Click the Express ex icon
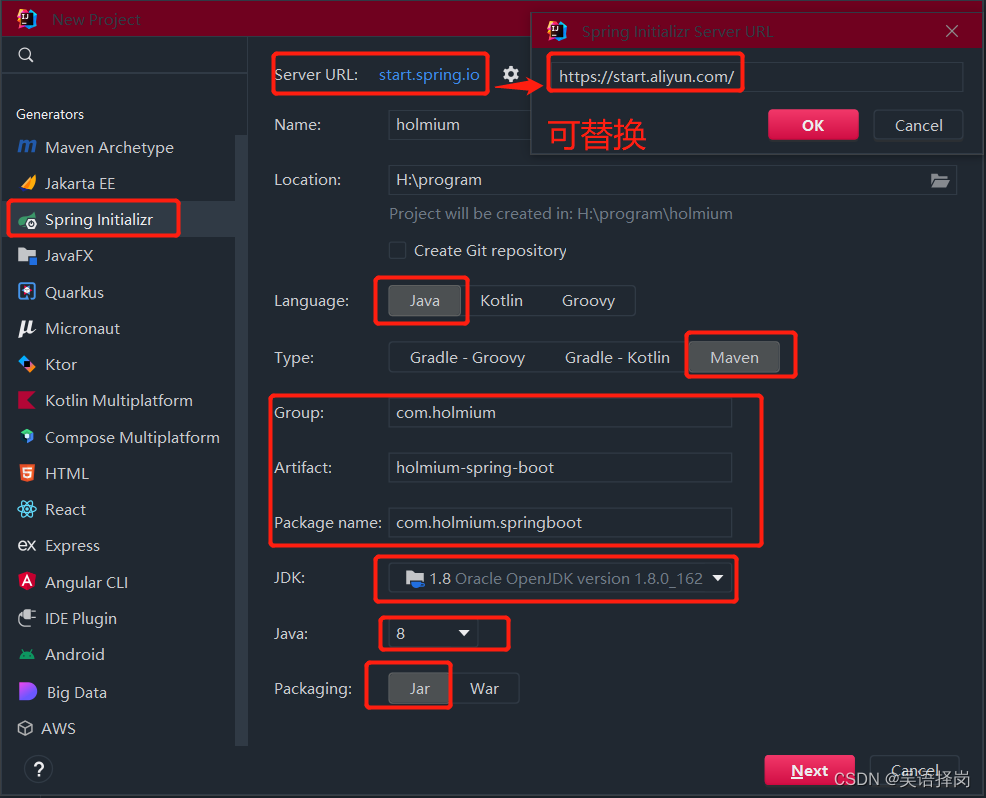Image resolution: width=986 pixels, height=798 pixels. tap(26, 545)
